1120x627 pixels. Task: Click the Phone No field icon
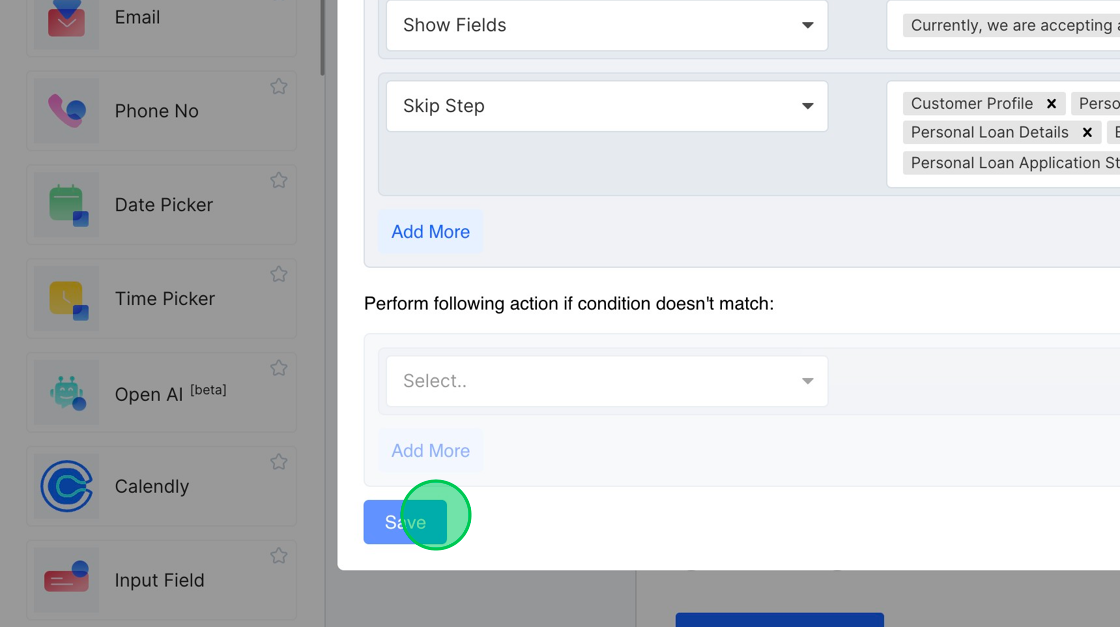point(66,111)
